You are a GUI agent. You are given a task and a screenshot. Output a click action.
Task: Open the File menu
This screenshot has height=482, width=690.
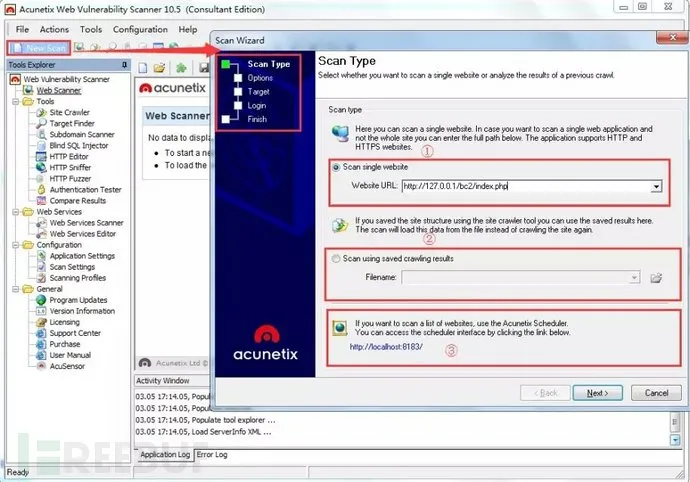click(22, 29)
